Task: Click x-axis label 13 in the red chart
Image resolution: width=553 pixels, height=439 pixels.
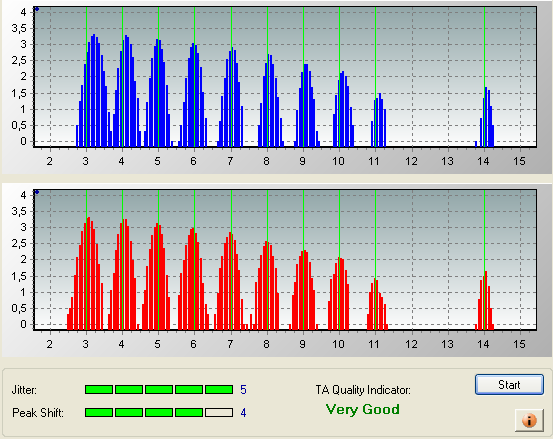Action: (x=447, y=344)
